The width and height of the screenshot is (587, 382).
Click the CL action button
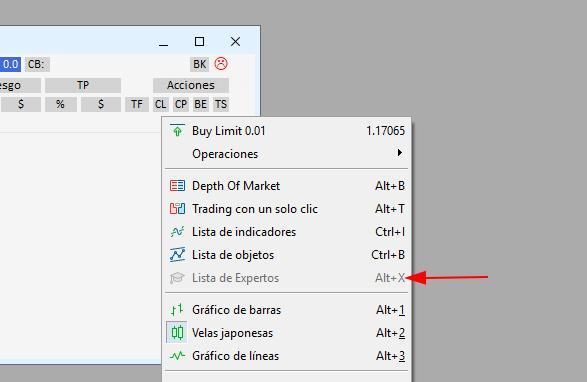161,104
